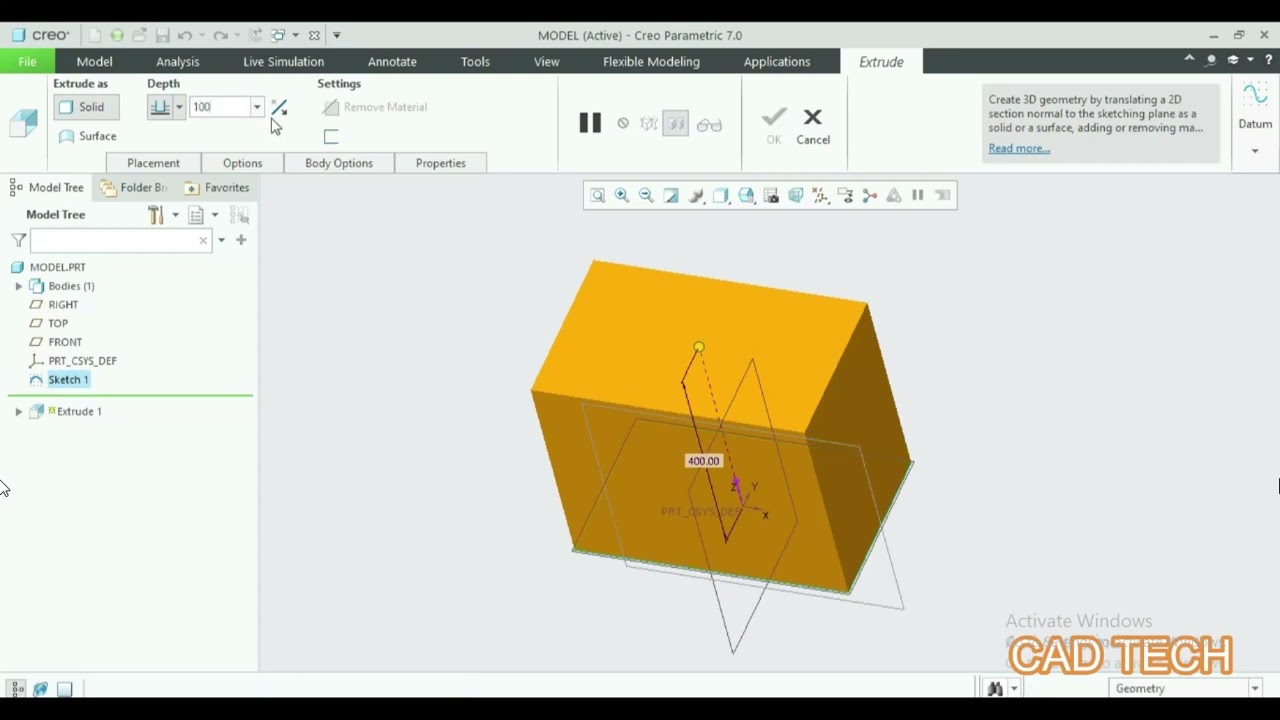Open the Datum Display Filters icon
This screenshot has height=720, width=1280.
click(820, 195)
